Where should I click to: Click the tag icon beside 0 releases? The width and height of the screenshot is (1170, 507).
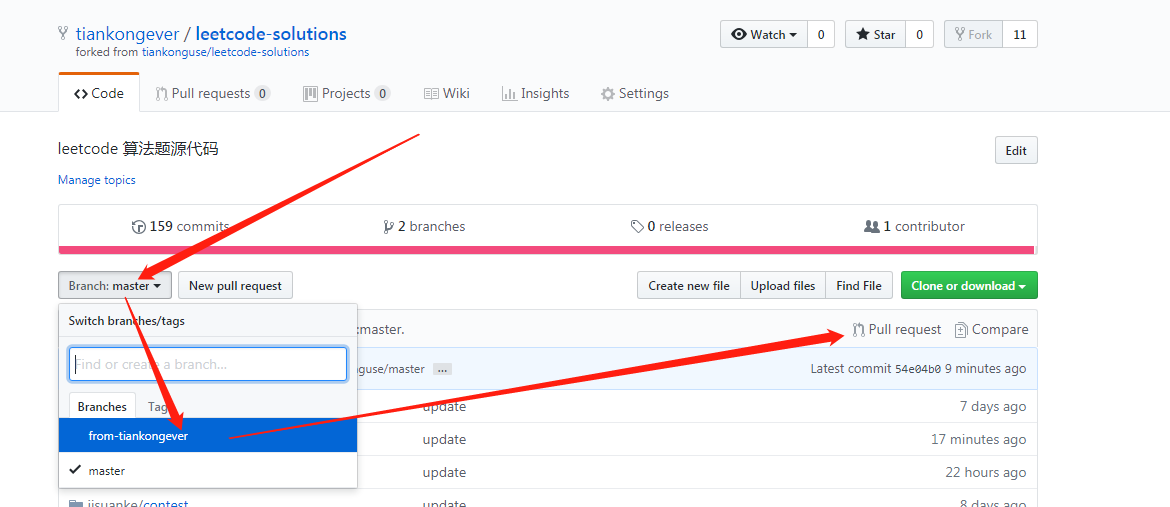point(636,226)
